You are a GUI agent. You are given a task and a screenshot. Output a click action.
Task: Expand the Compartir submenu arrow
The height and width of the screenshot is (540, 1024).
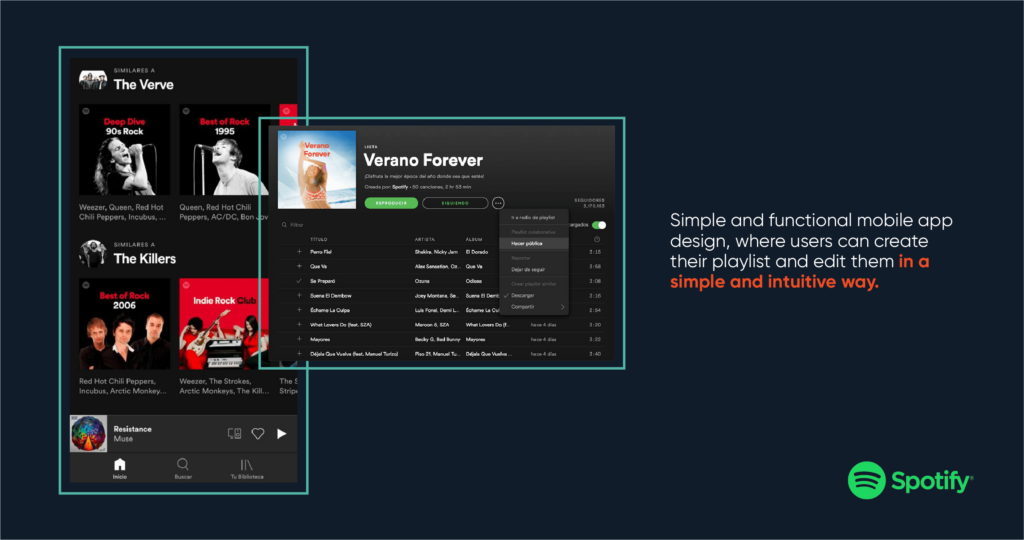562,307
